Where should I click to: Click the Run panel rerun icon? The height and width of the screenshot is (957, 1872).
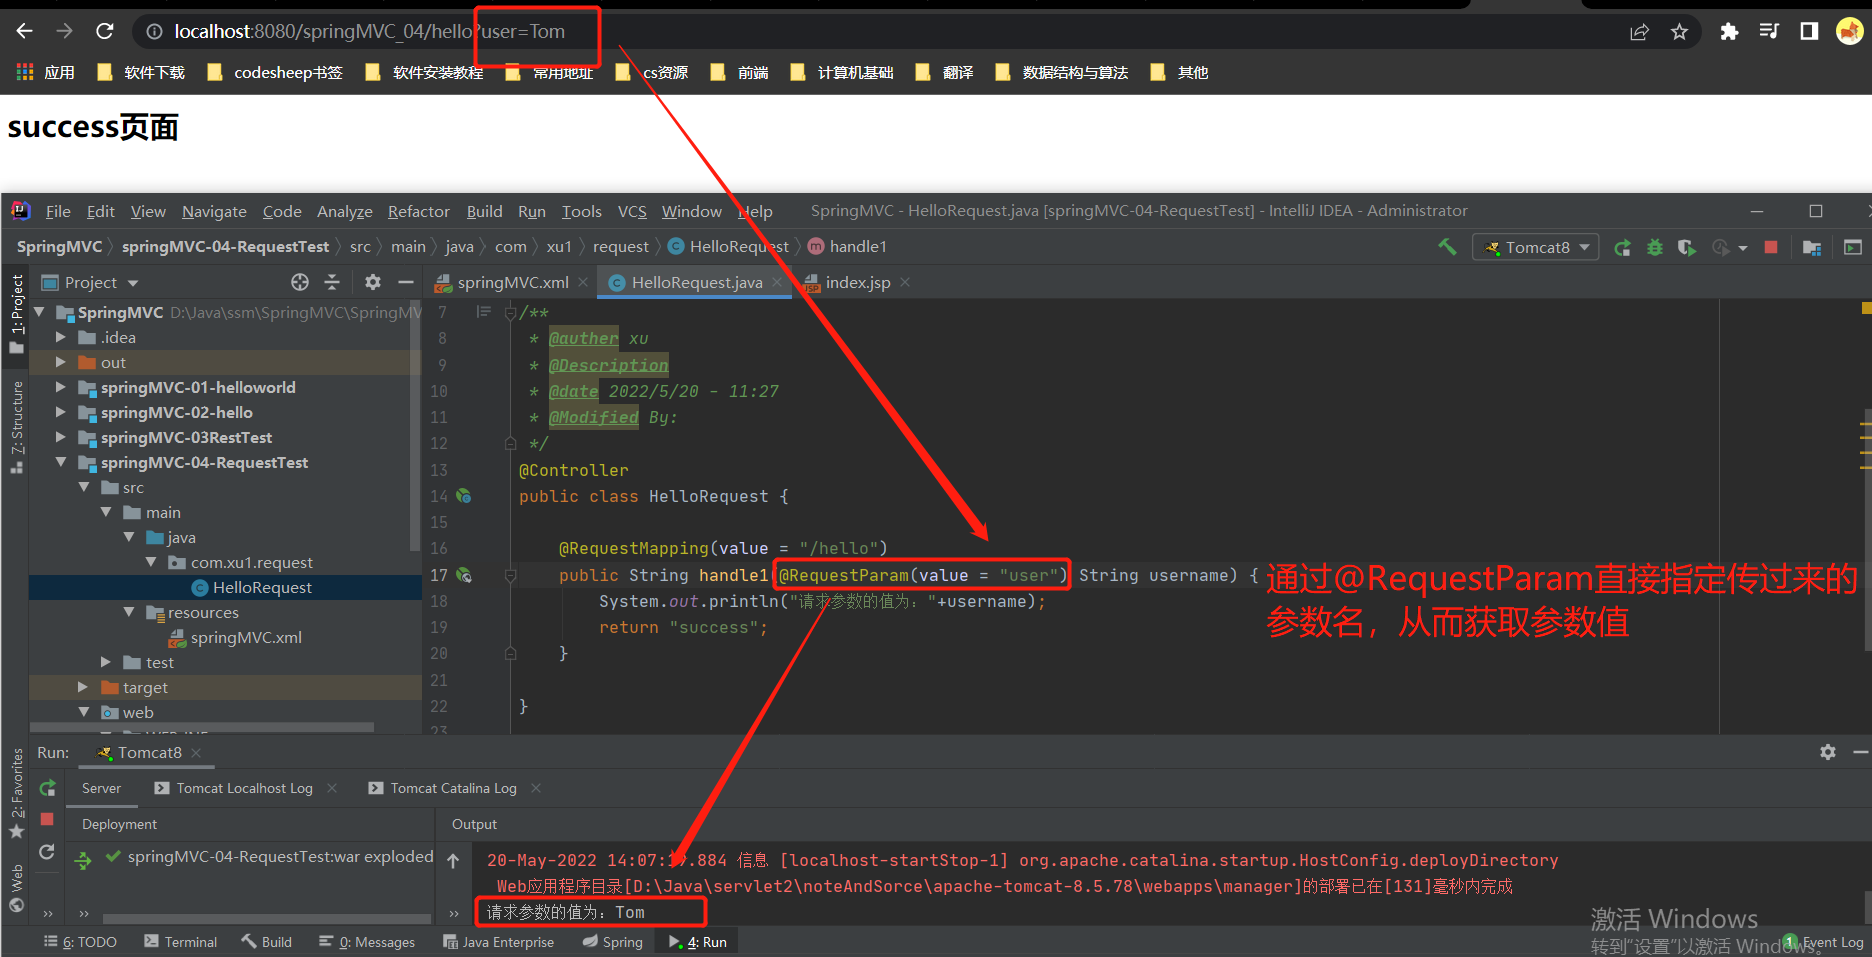click(x=47, y=788)
